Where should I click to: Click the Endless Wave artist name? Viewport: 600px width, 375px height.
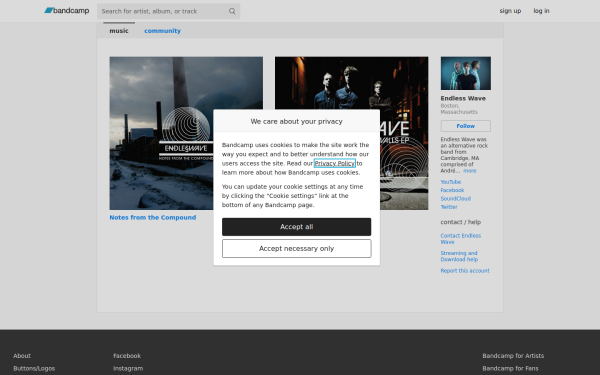coord(463,98)
